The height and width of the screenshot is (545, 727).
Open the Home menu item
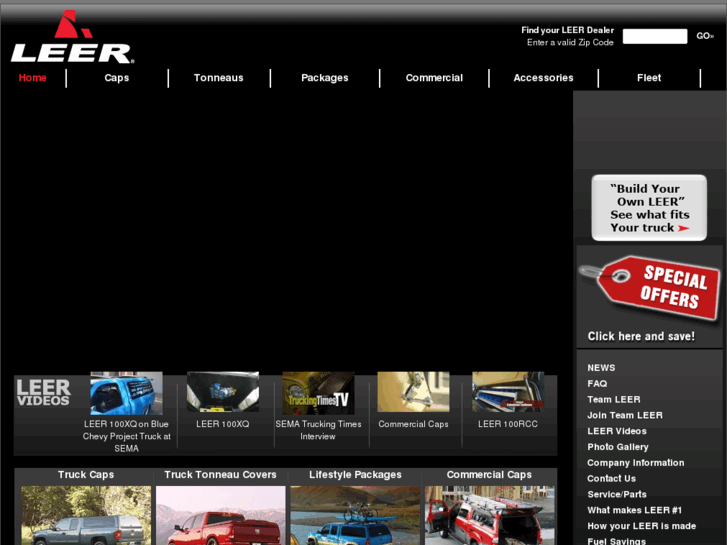tap(32, 78)
